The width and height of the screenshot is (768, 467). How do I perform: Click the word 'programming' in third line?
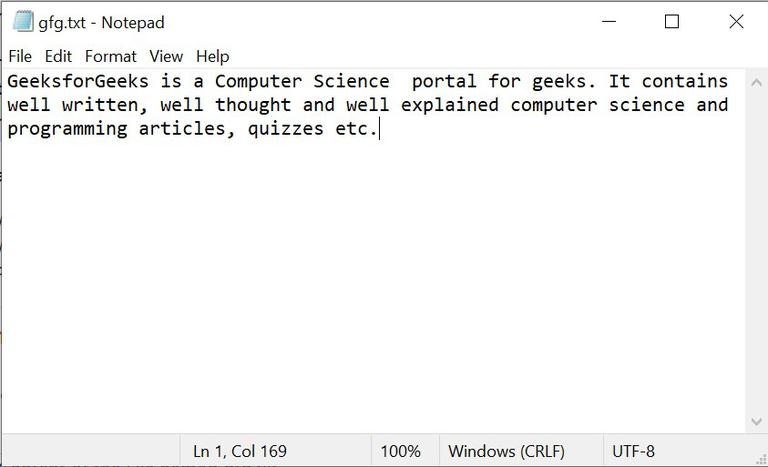[x=67, y=129]
